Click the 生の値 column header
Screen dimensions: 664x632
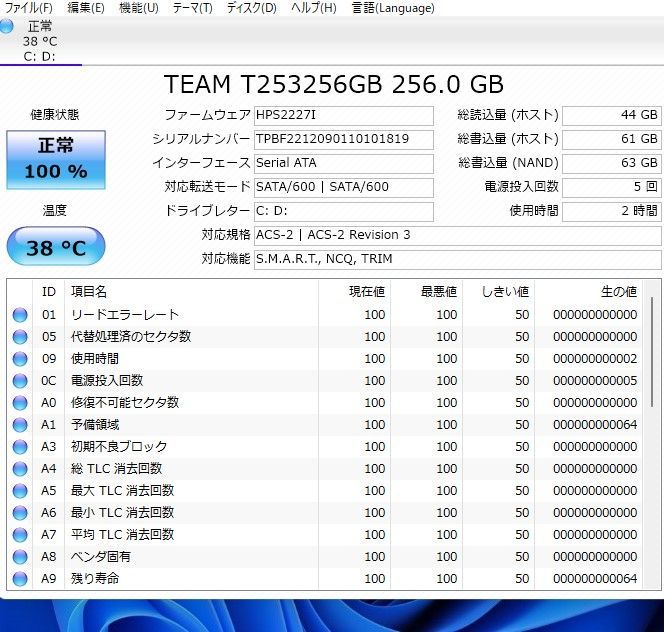point(589,292)
